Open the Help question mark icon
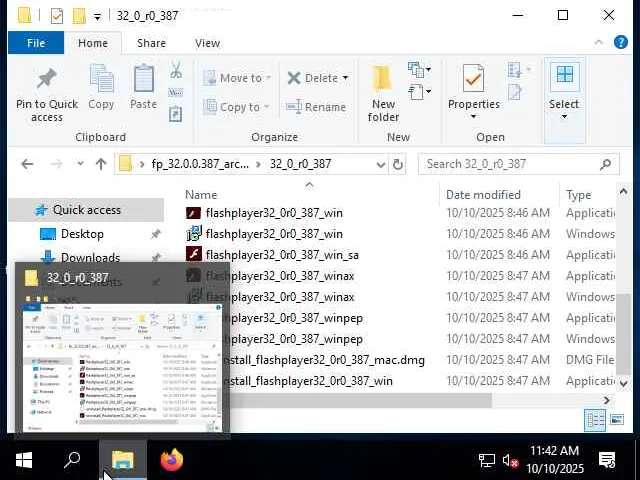The height and width of the screenshot is (480, 640). coord(621,42)
